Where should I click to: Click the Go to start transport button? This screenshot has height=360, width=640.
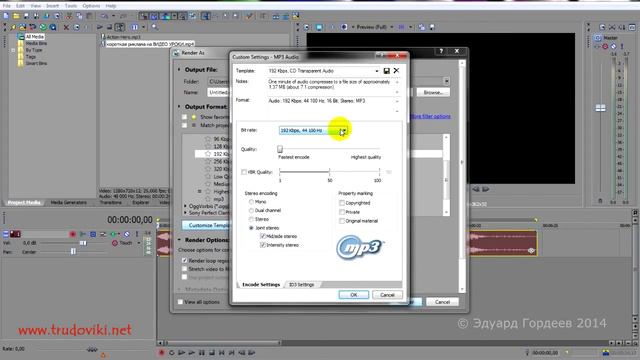222,353
